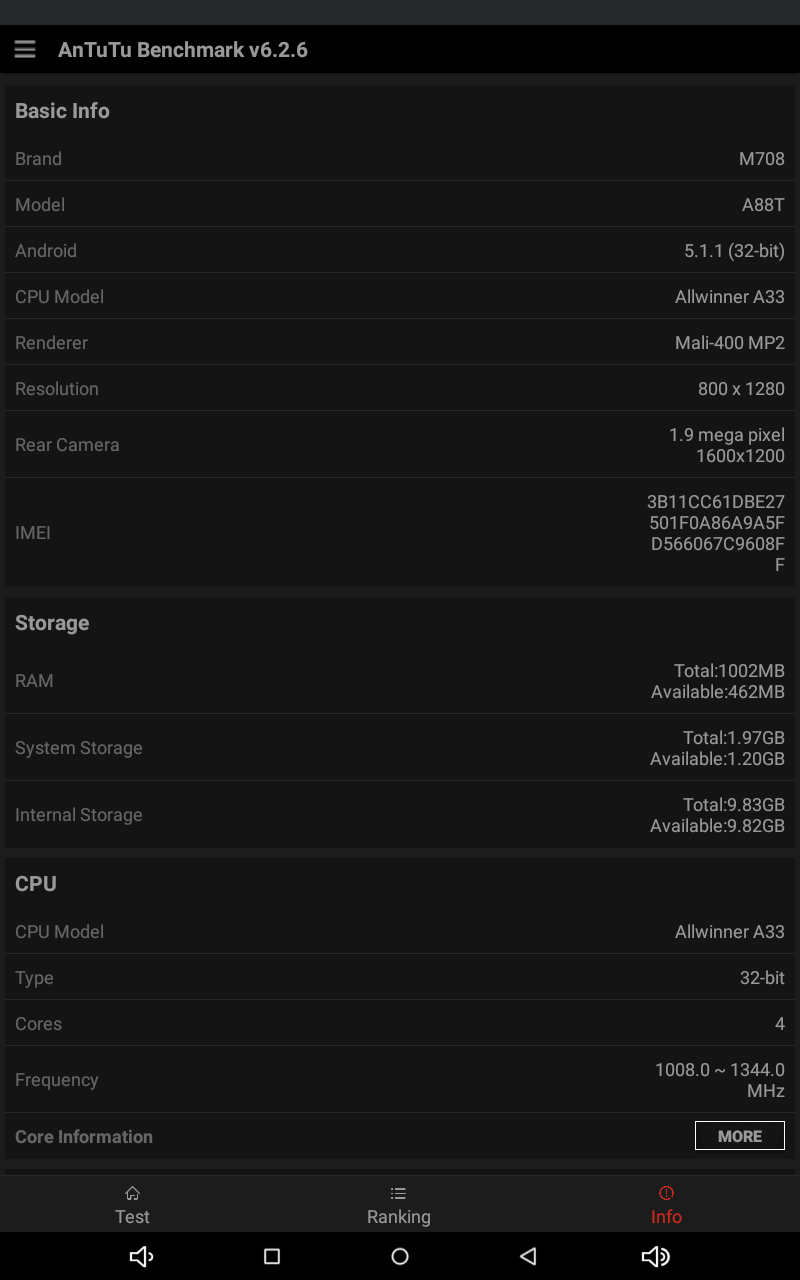Select the Resolution row label
The image size is (800, 1280).
(57, 389)
